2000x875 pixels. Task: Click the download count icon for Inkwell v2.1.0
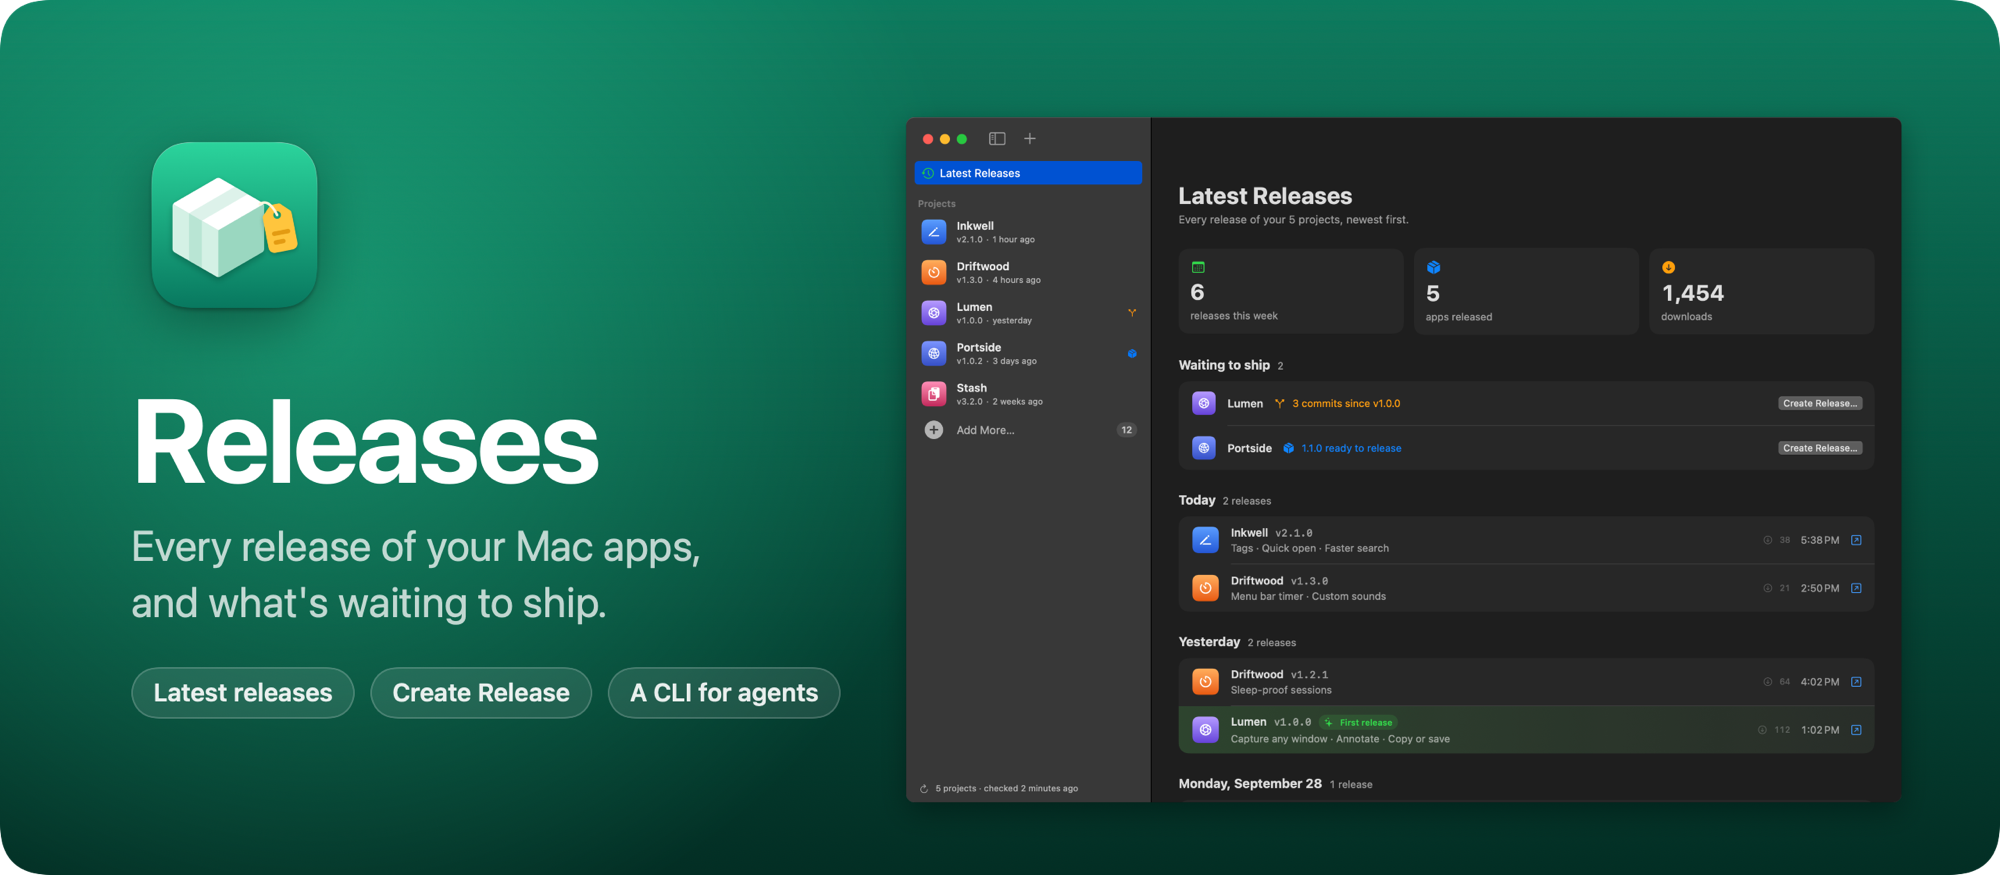pos(1767,540)
